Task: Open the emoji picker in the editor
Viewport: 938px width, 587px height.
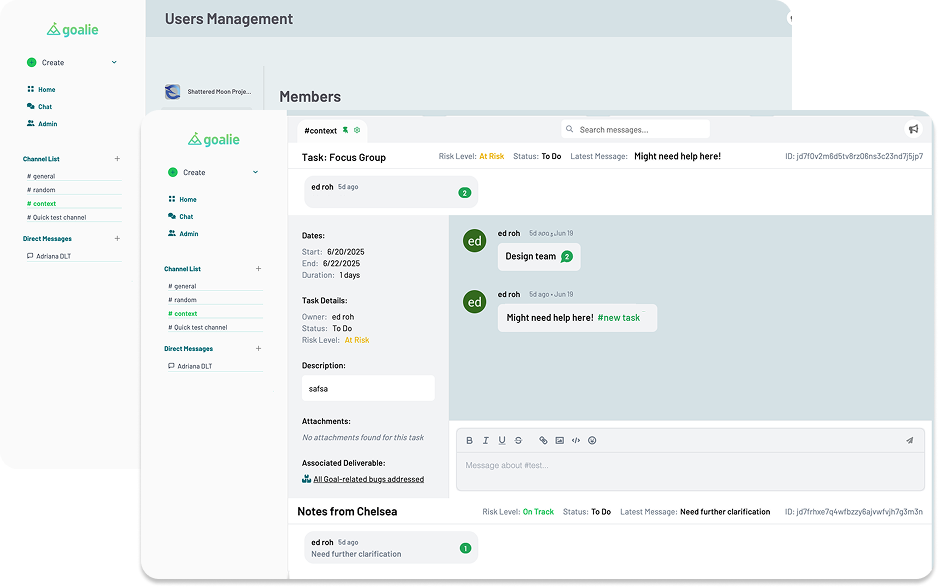Action: (592, 440)
